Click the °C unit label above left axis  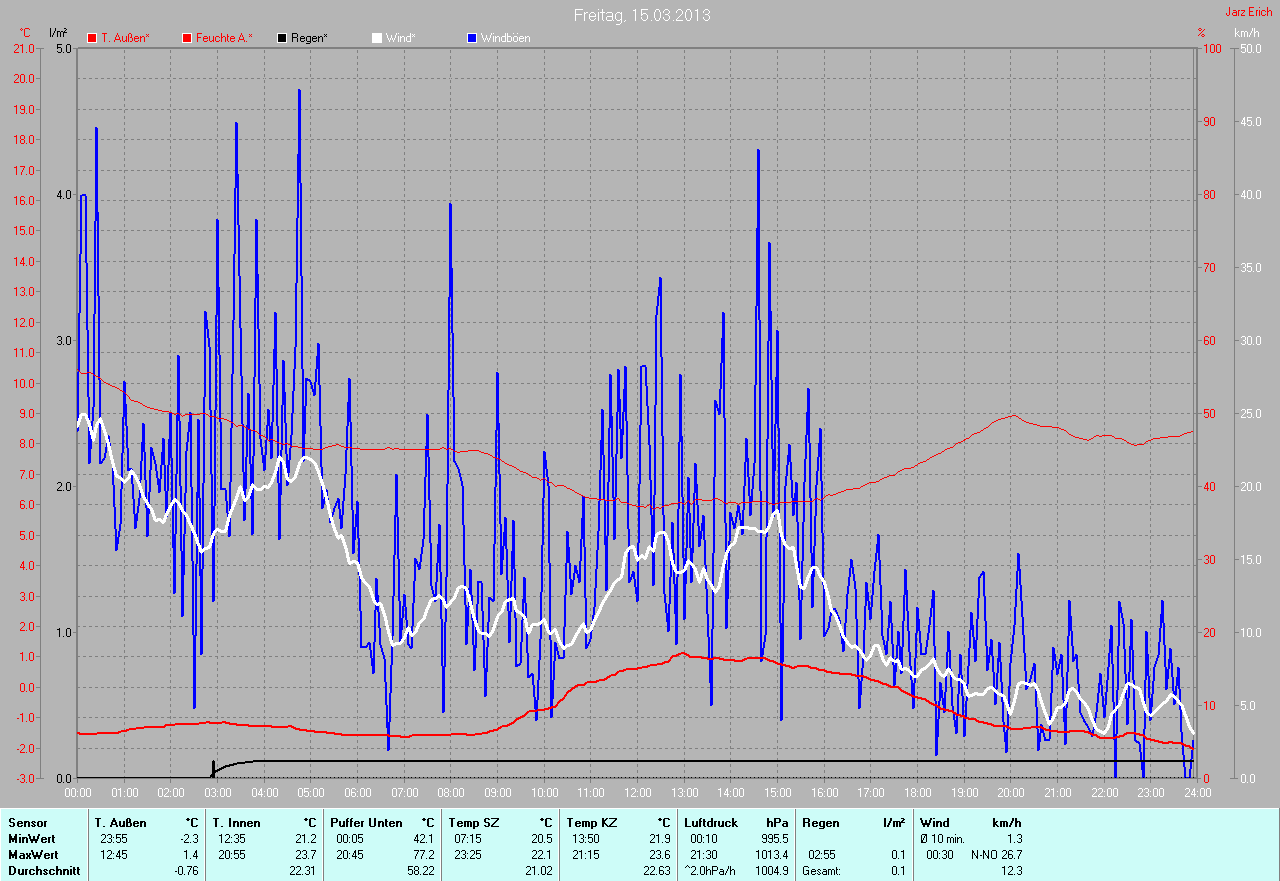click(25, 32)
